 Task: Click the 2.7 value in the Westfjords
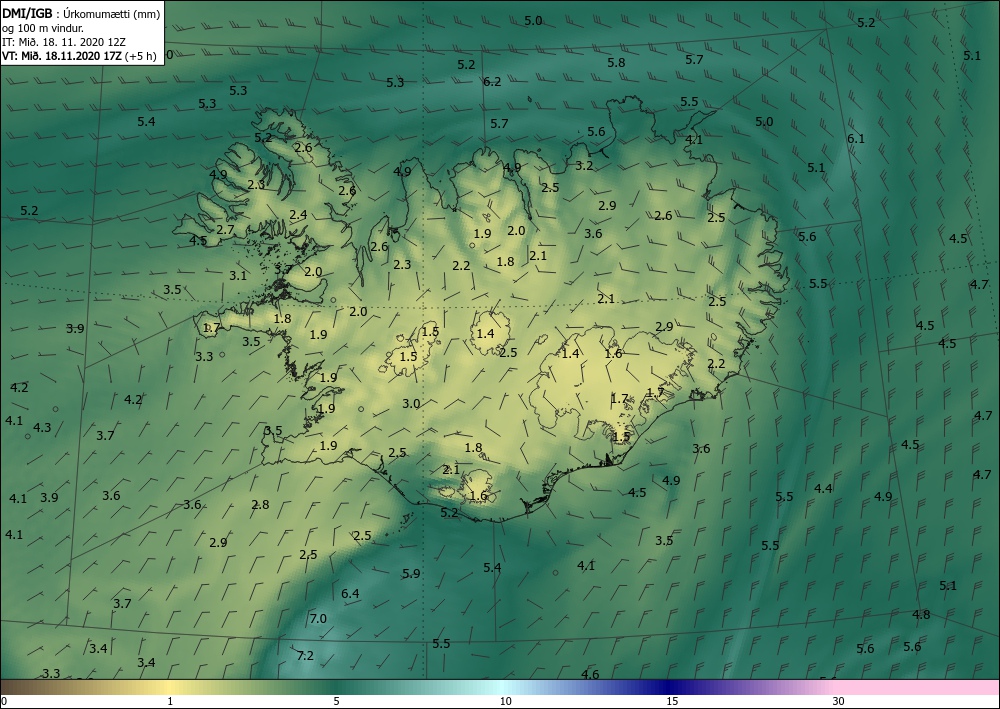point(225,230)
